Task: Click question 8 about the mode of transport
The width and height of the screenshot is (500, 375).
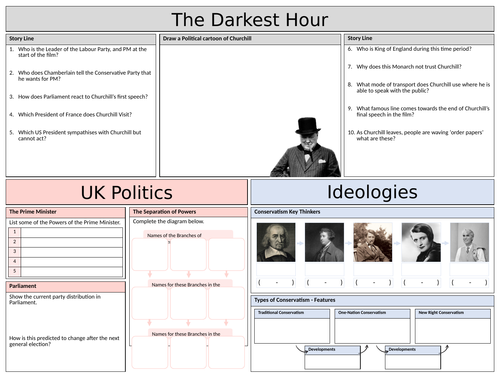Action: (x=419, y=87)
